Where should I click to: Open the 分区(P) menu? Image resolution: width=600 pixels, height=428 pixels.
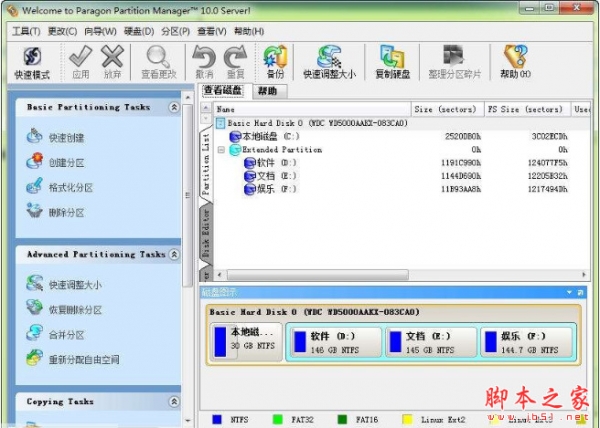click(175, 31)
